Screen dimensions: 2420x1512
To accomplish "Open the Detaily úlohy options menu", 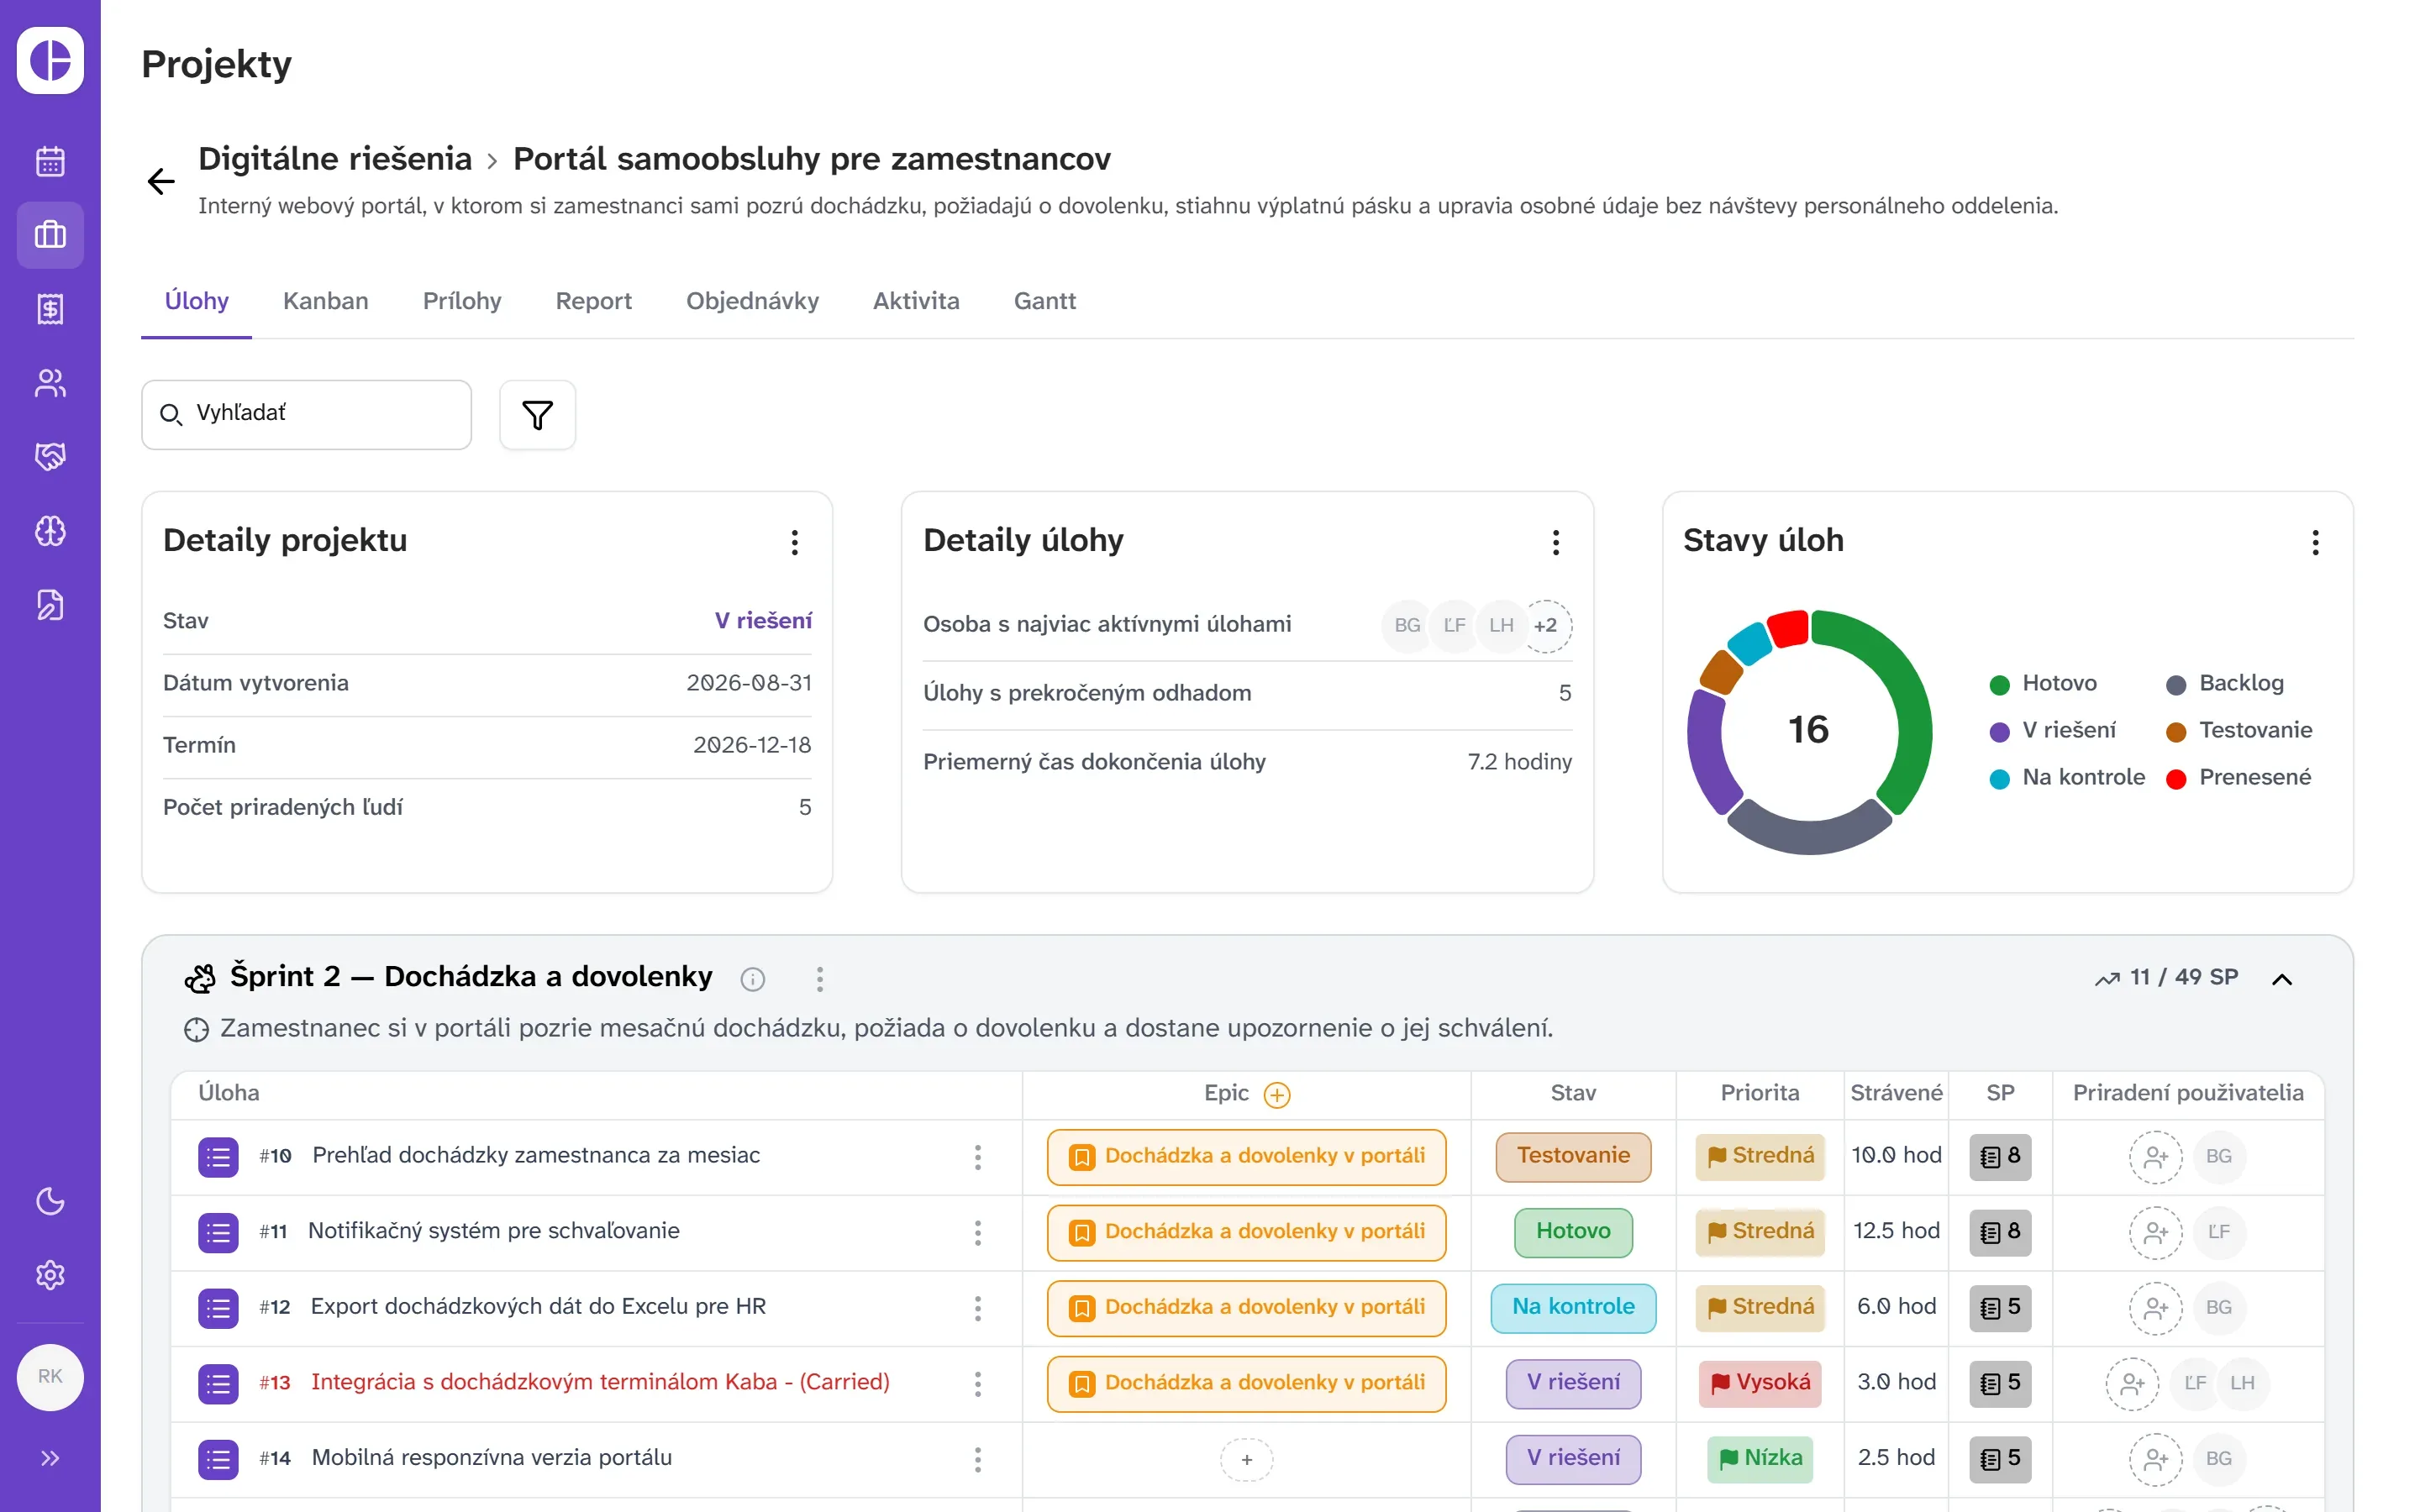I will click(x=1555, y=542).
